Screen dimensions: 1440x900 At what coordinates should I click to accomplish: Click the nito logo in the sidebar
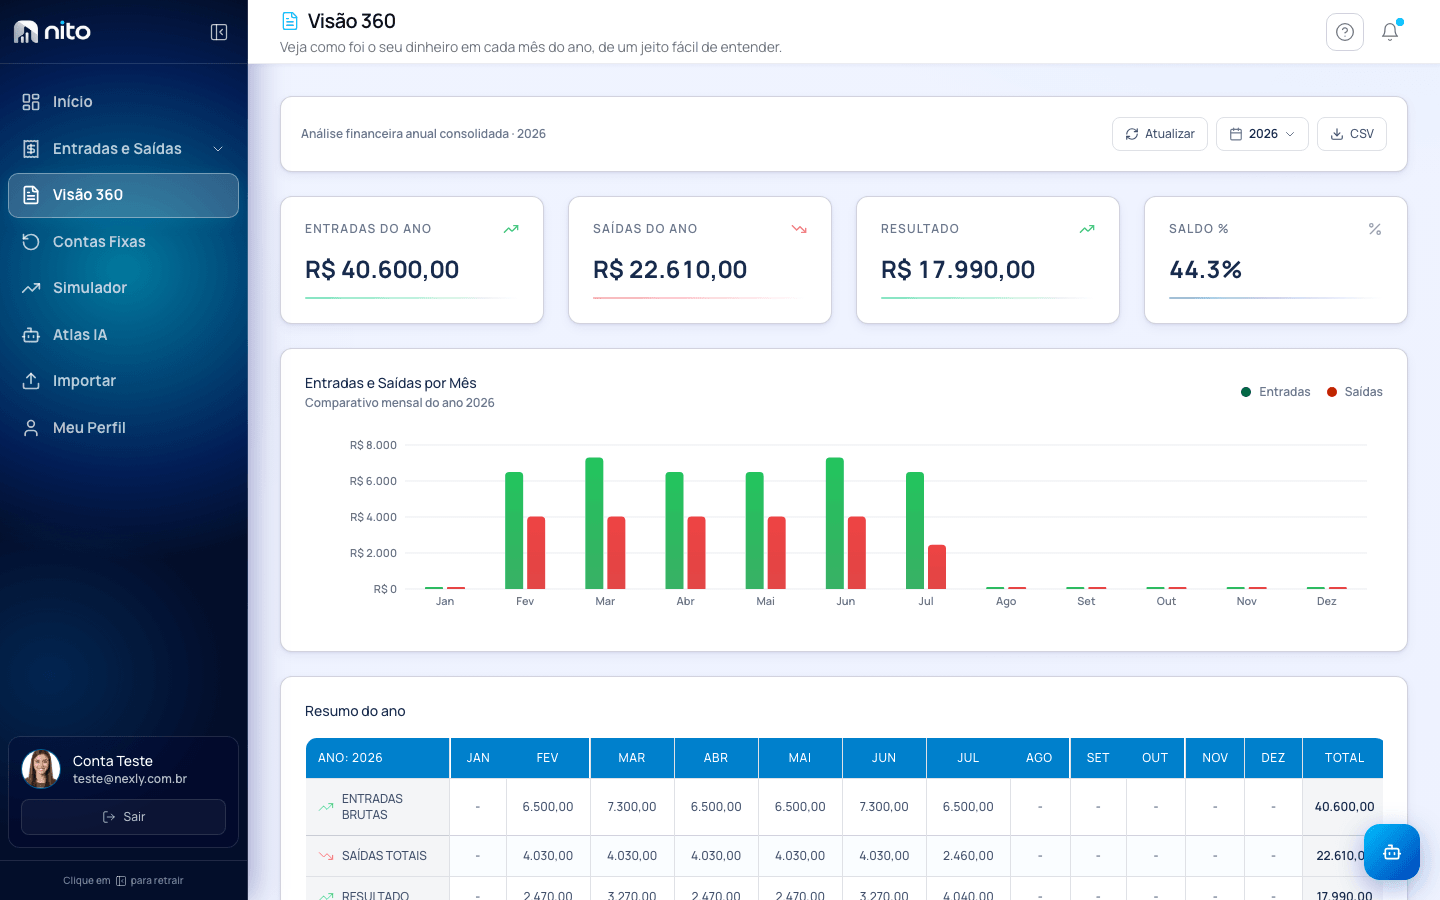(x=52, y=32)
